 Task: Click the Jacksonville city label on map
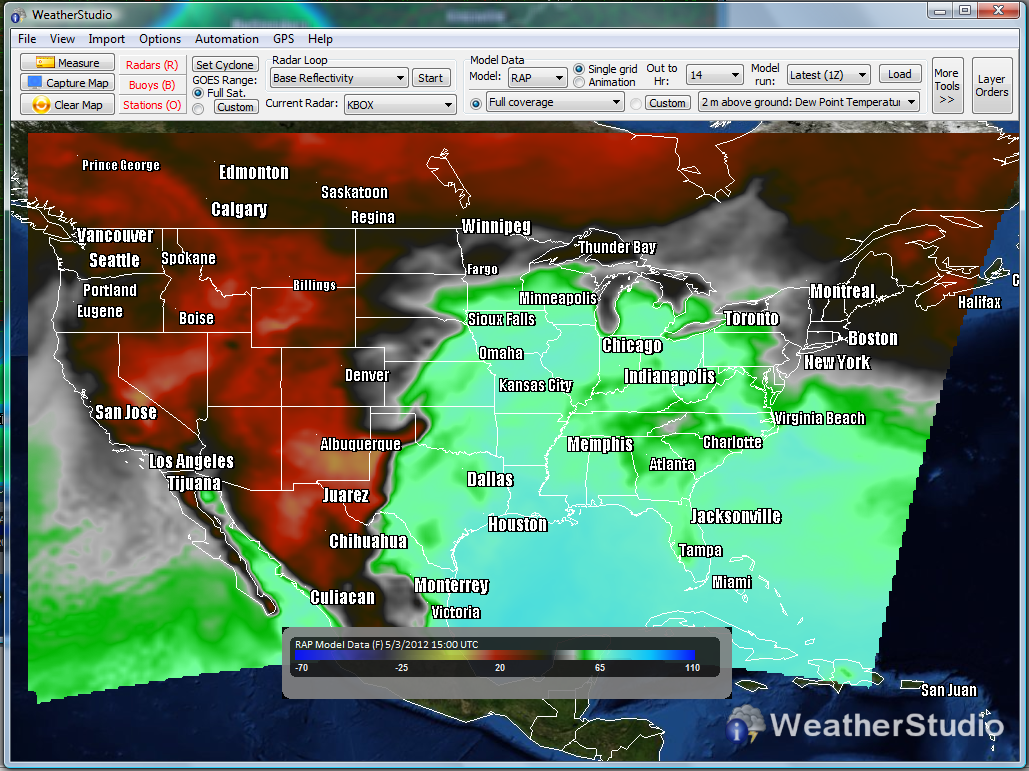point(736,516)
